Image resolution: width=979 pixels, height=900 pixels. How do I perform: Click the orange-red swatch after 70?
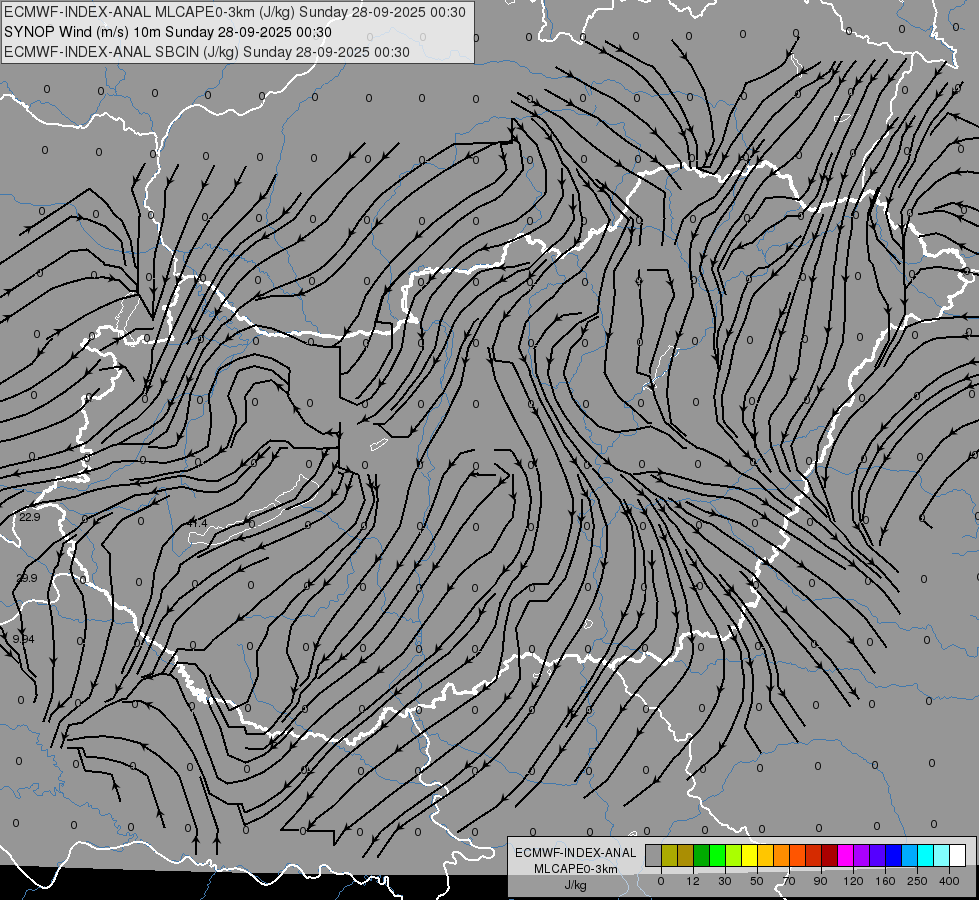click(x=797, y=855)
